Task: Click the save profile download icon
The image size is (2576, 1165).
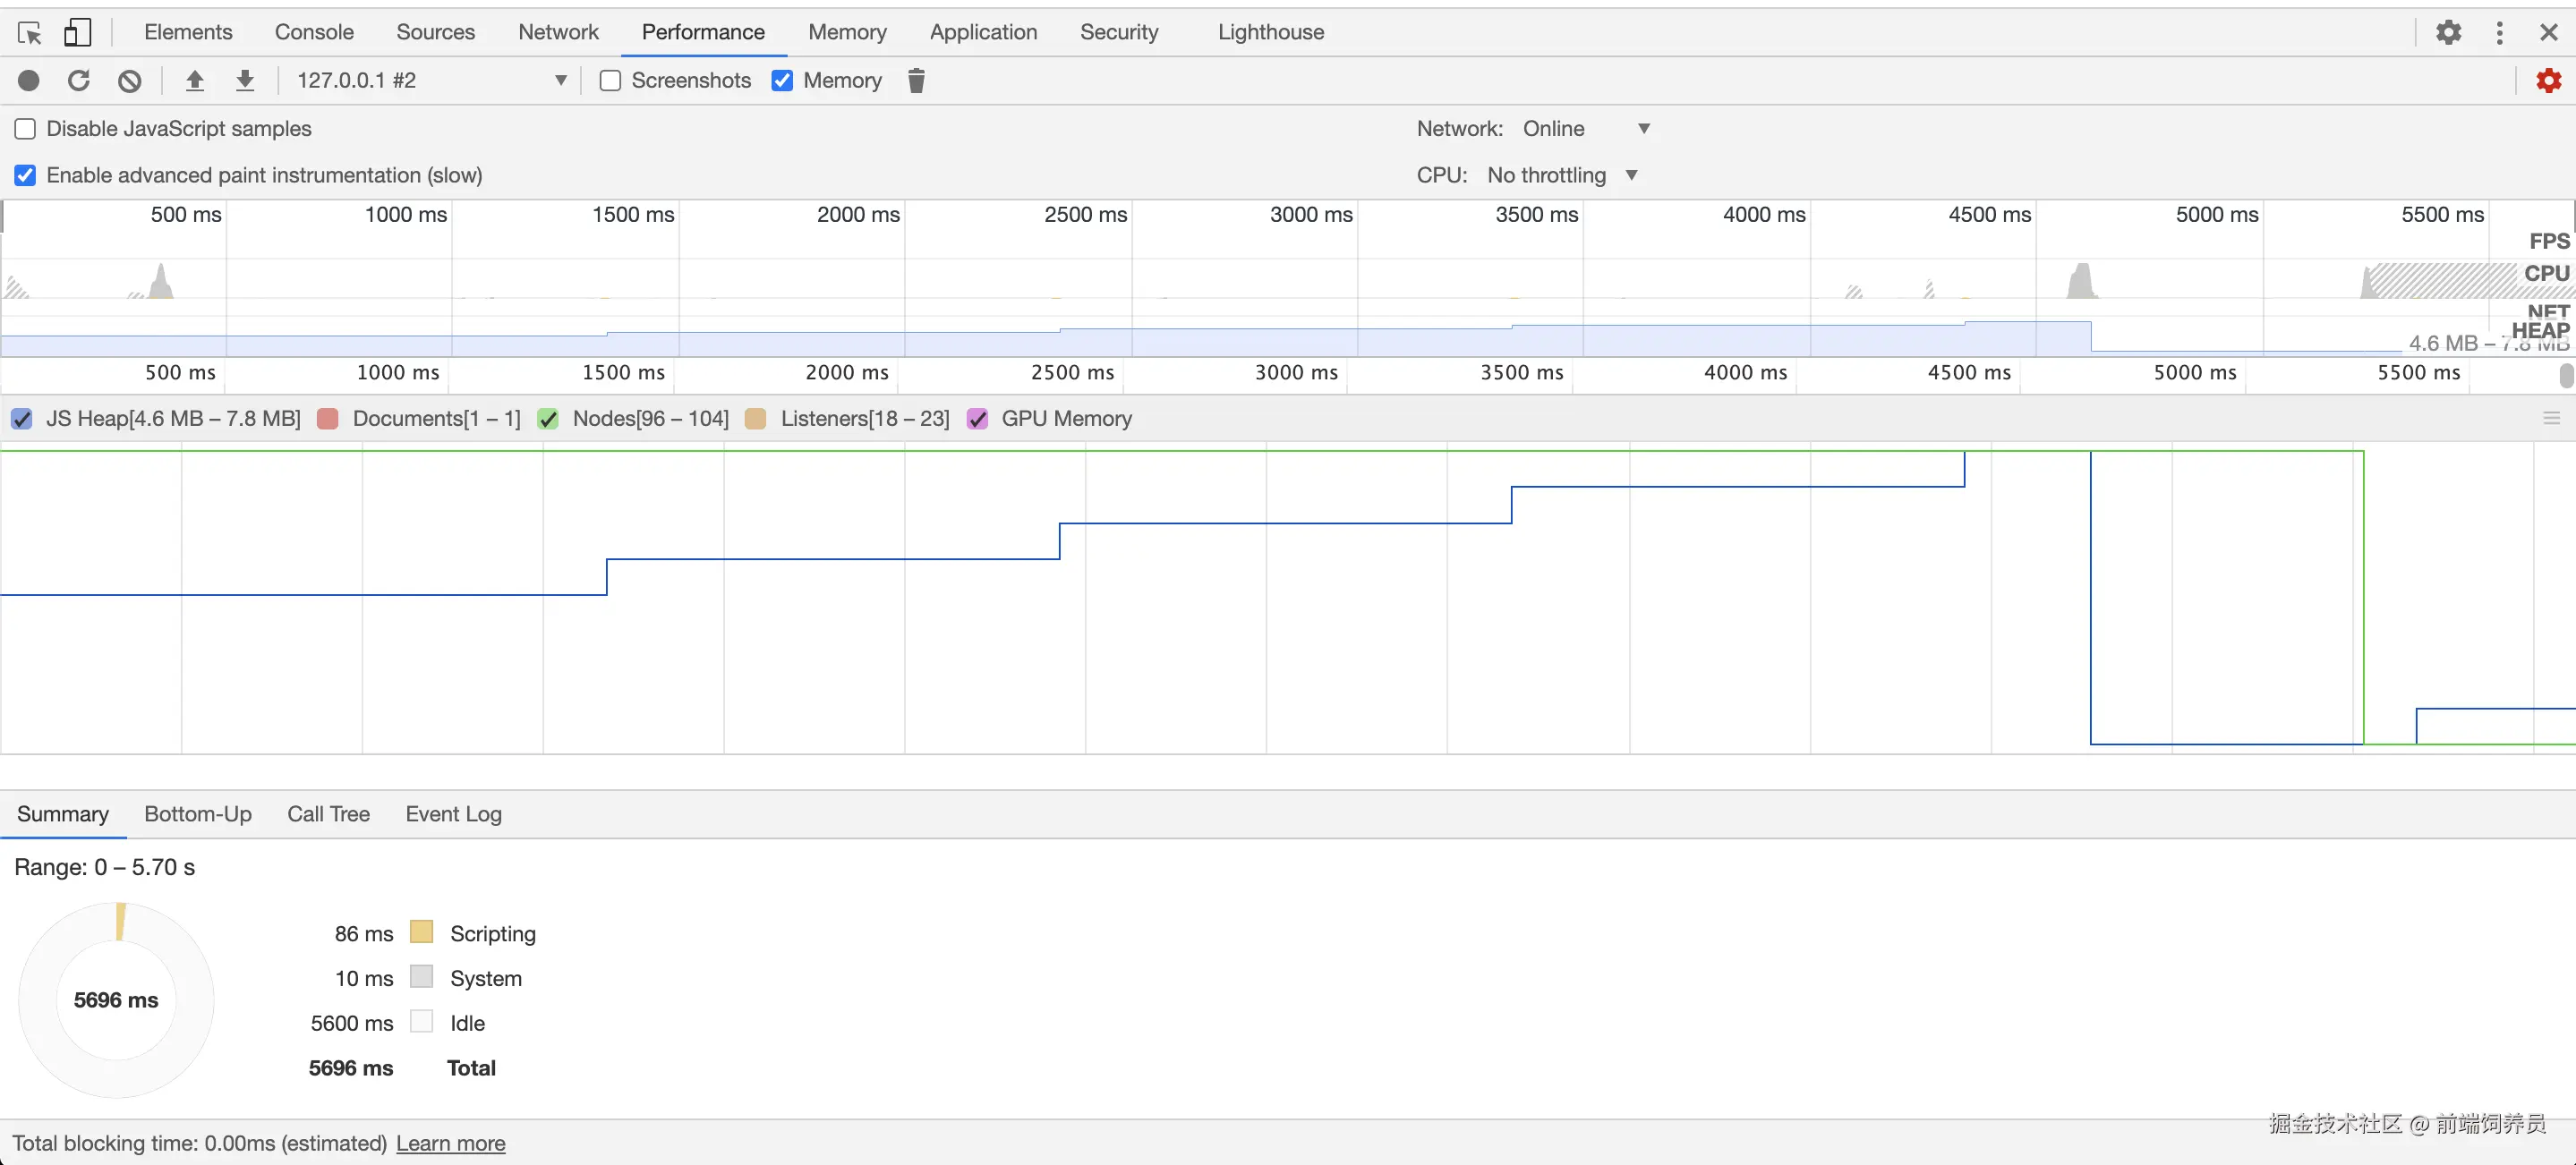Action: coord(245,80)
